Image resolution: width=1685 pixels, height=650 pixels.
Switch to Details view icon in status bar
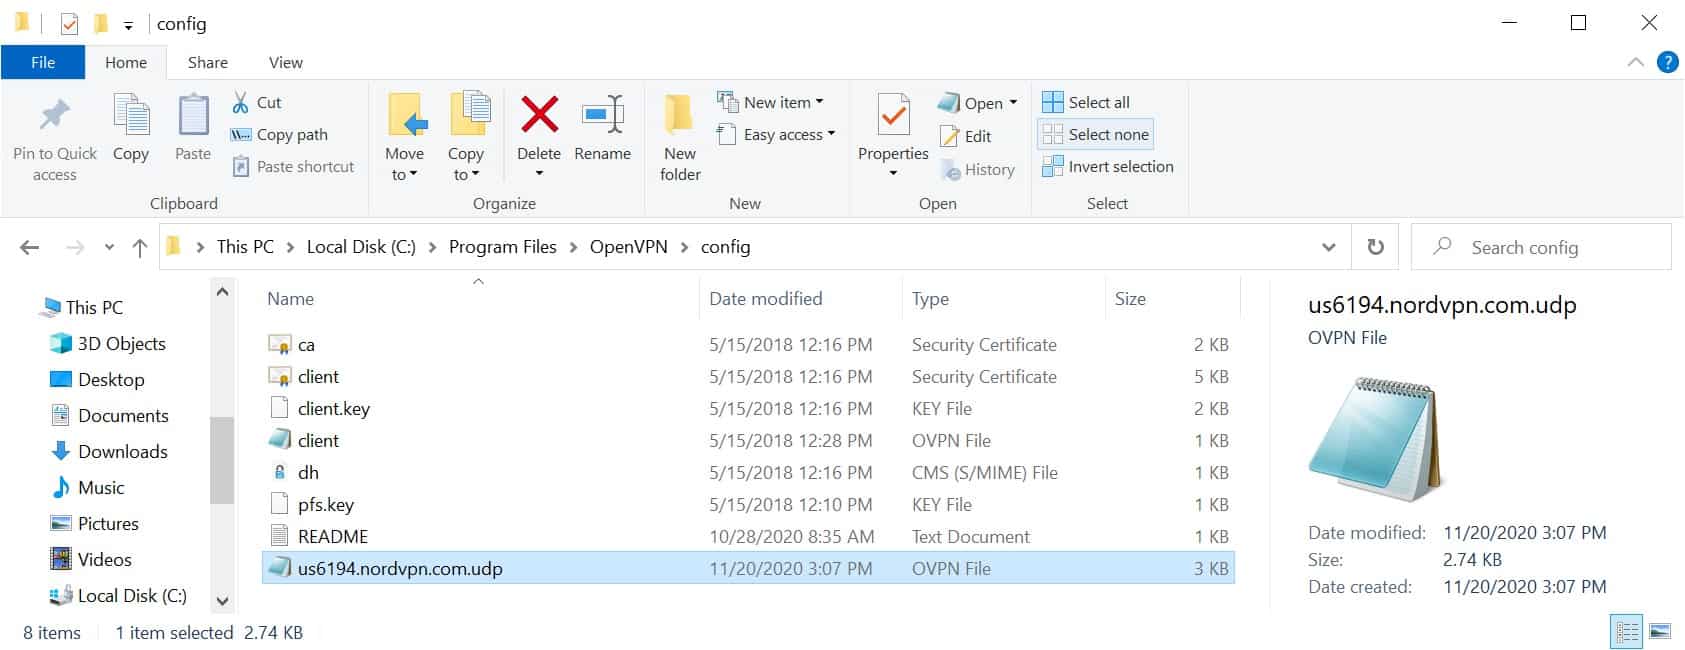click(x=1627, y=631)
